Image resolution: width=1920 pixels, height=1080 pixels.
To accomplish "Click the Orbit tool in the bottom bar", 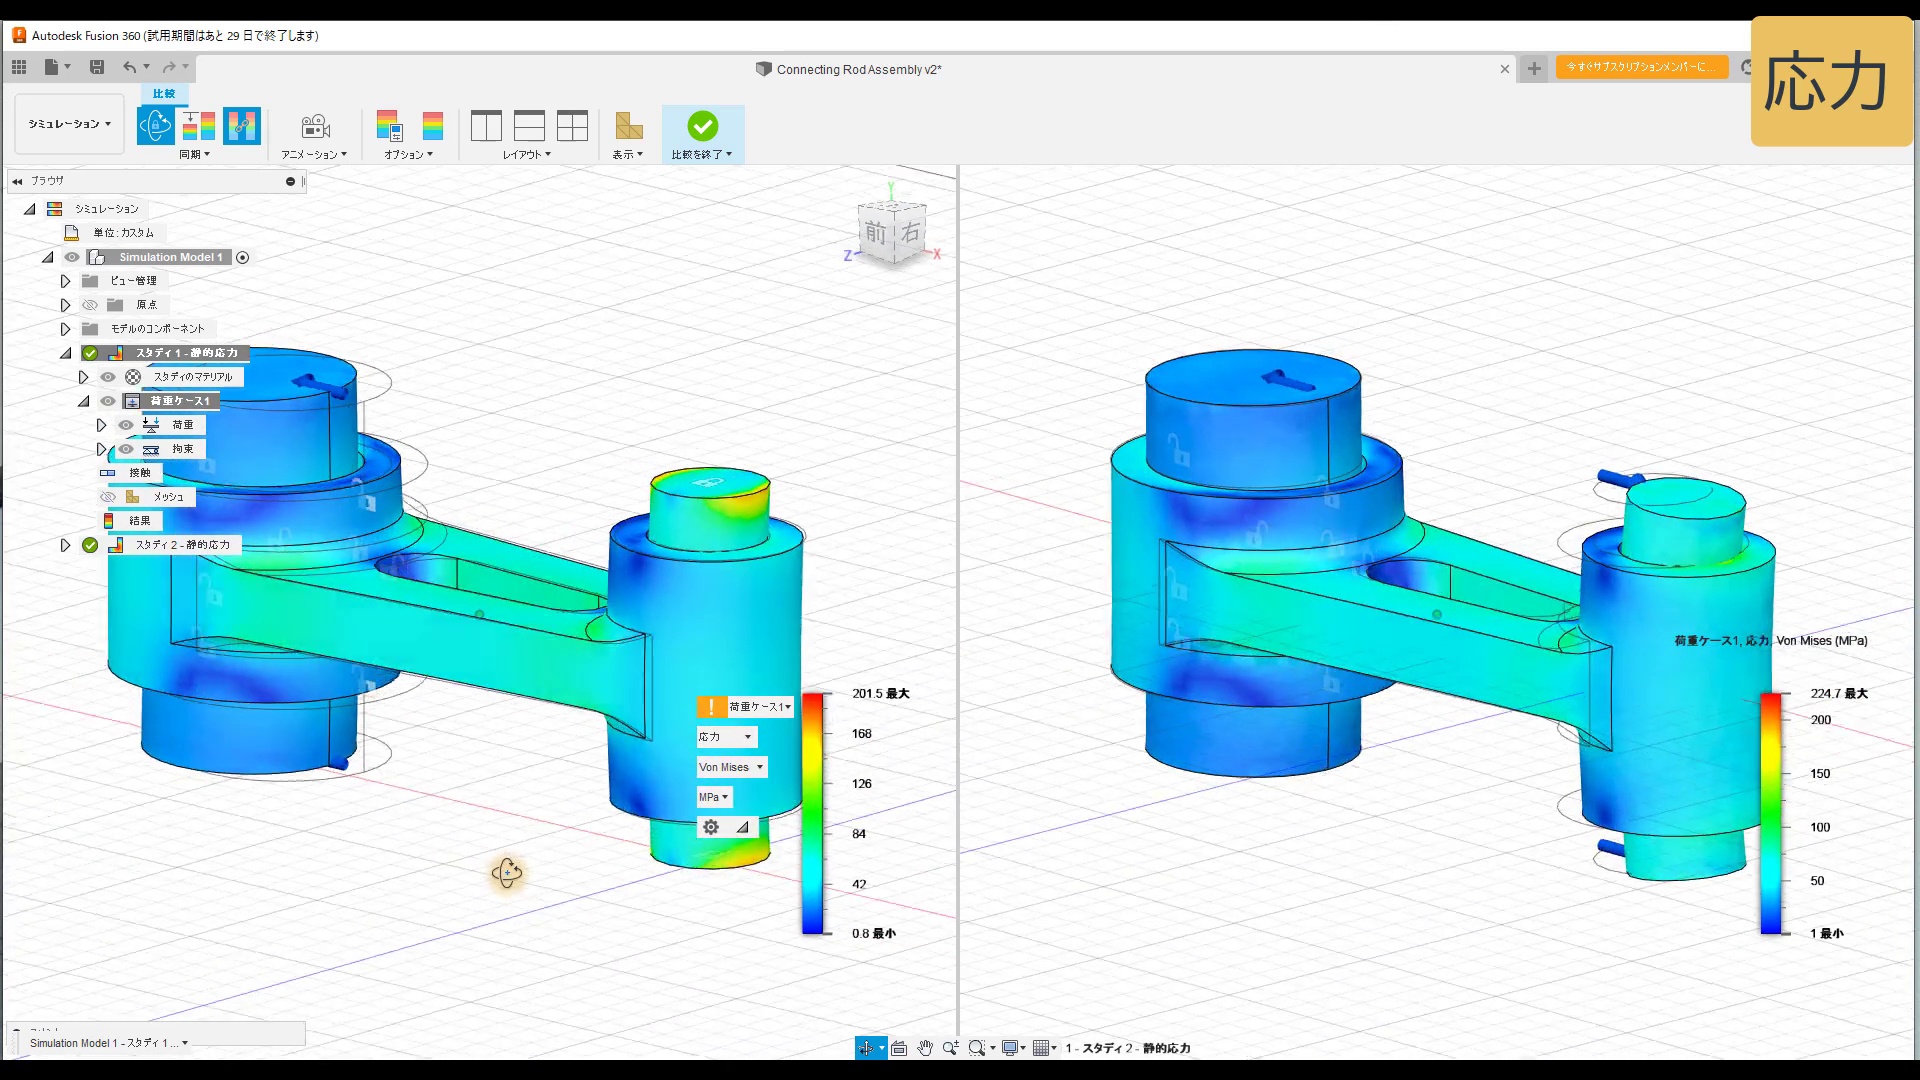I will [x=866, y=1048].
